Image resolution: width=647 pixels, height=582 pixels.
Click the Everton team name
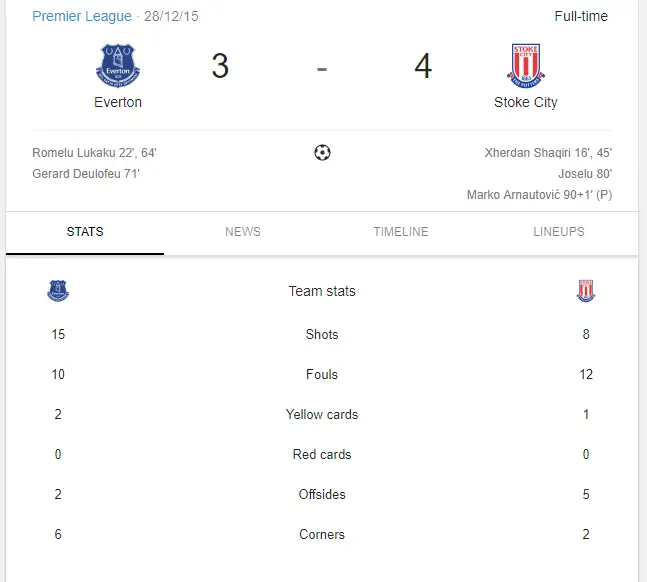coord(118,102)
